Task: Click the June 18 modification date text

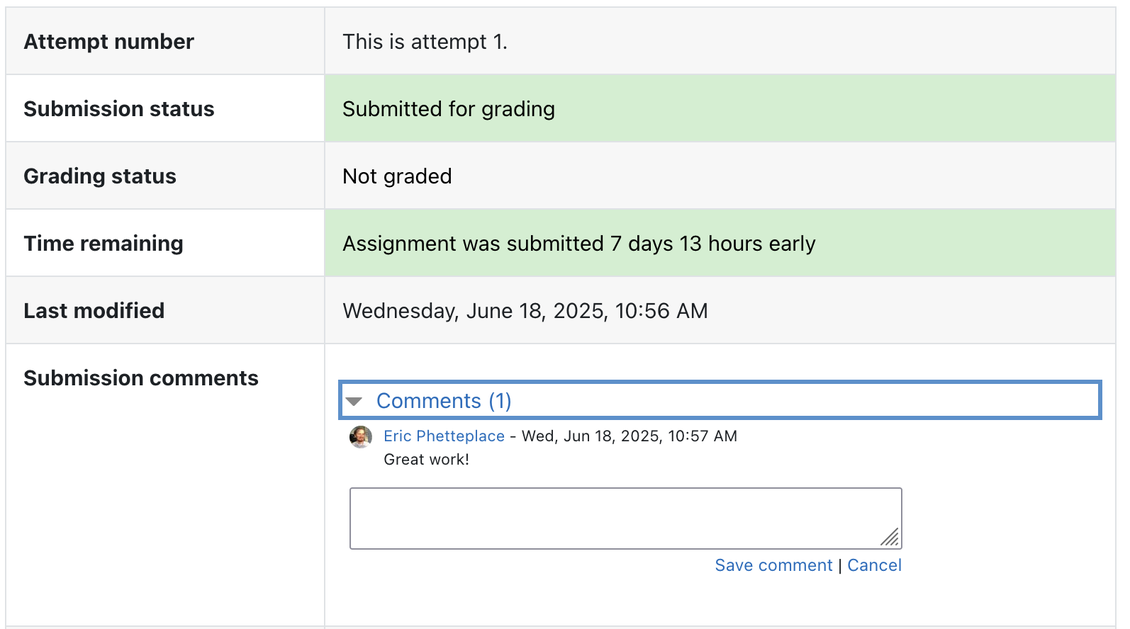Action: tap(525, 310)
